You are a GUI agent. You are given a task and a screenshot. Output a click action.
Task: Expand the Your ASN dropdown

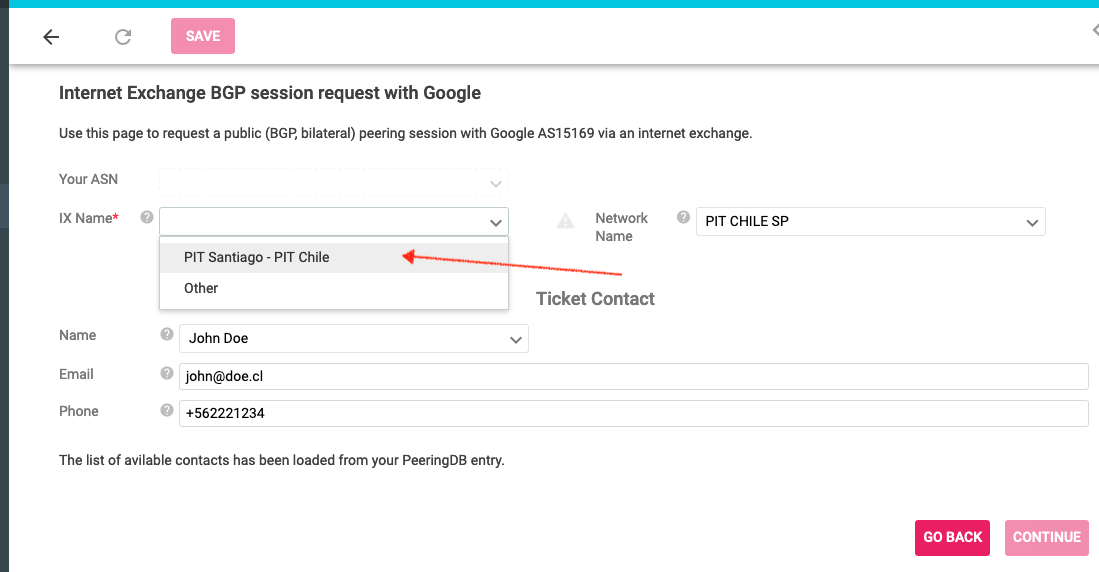[x=334, y=183]
